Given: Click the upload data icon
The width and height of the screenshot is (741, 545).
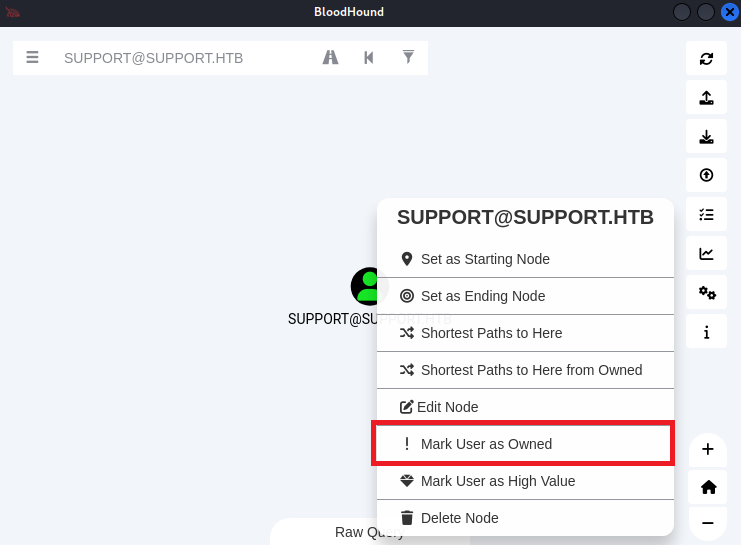Looking at the screenshot, I should pyautogui.click(x=706, y=176).
